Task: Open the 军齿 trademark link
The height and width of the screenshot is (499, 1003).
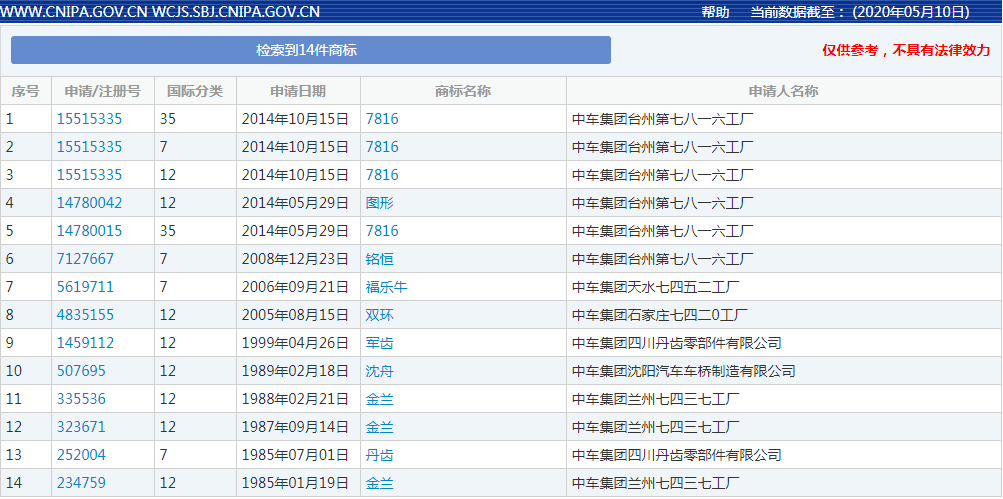Action: [x=380, y=343]
